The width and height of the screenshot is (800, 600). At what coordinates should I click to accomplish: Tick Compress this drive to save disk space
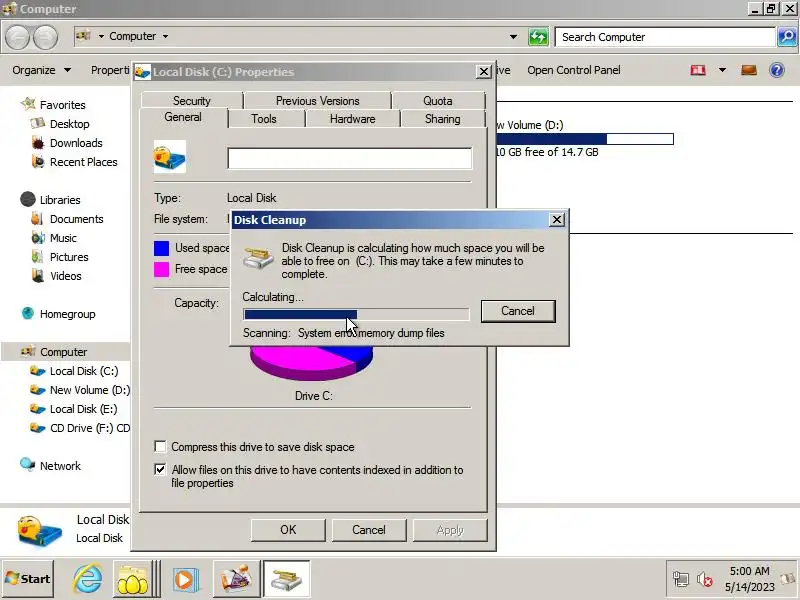[x=160, y=446]
